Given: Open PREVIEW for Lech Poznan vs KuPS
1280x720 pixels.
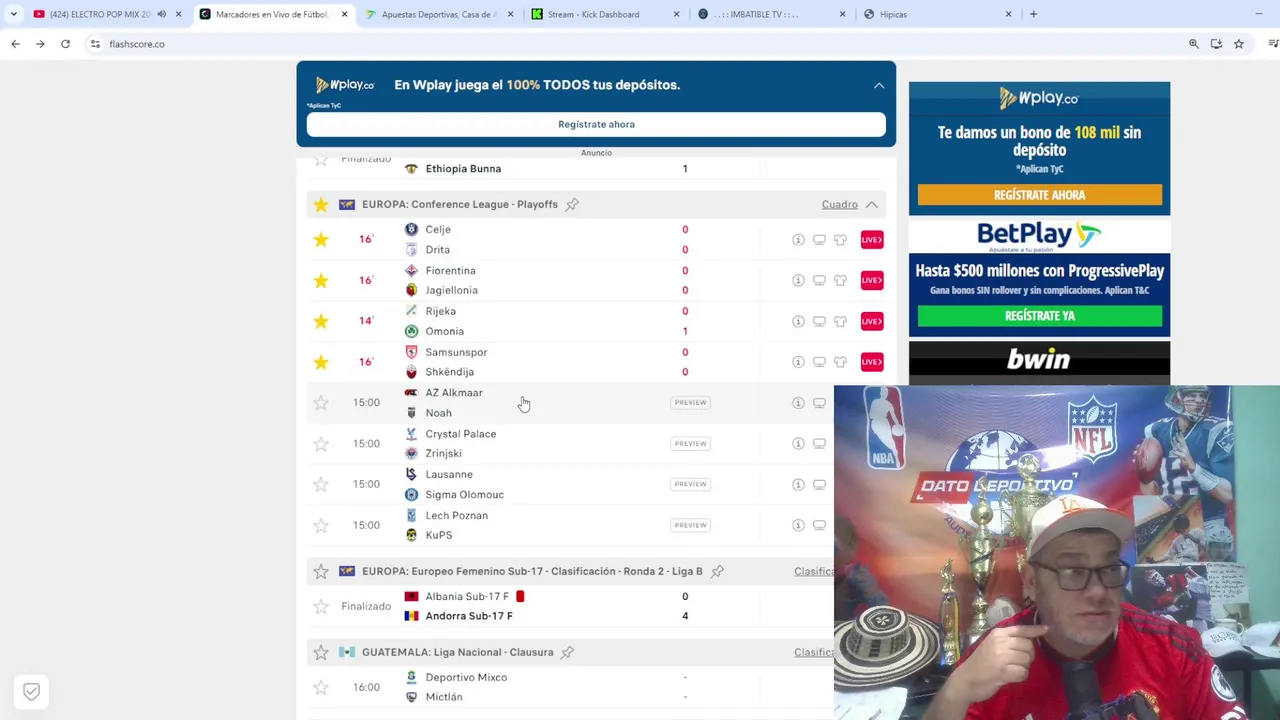Looking at the screenshot, I should [690, 525].
